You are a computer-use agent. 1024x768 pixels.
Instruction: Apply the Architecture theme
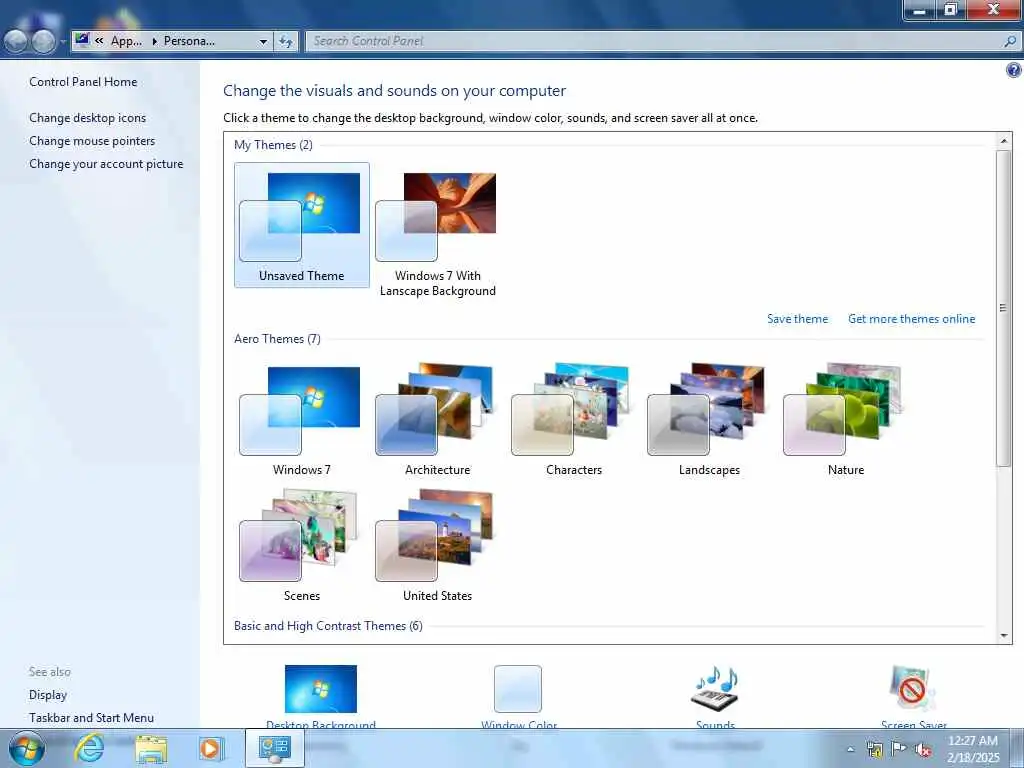437,421
